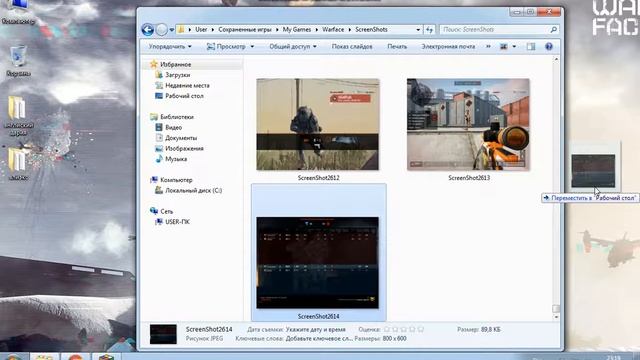Screen dimensions: 640x360
Task: Open 'Видео' library
Action: [x=173, y=128]
